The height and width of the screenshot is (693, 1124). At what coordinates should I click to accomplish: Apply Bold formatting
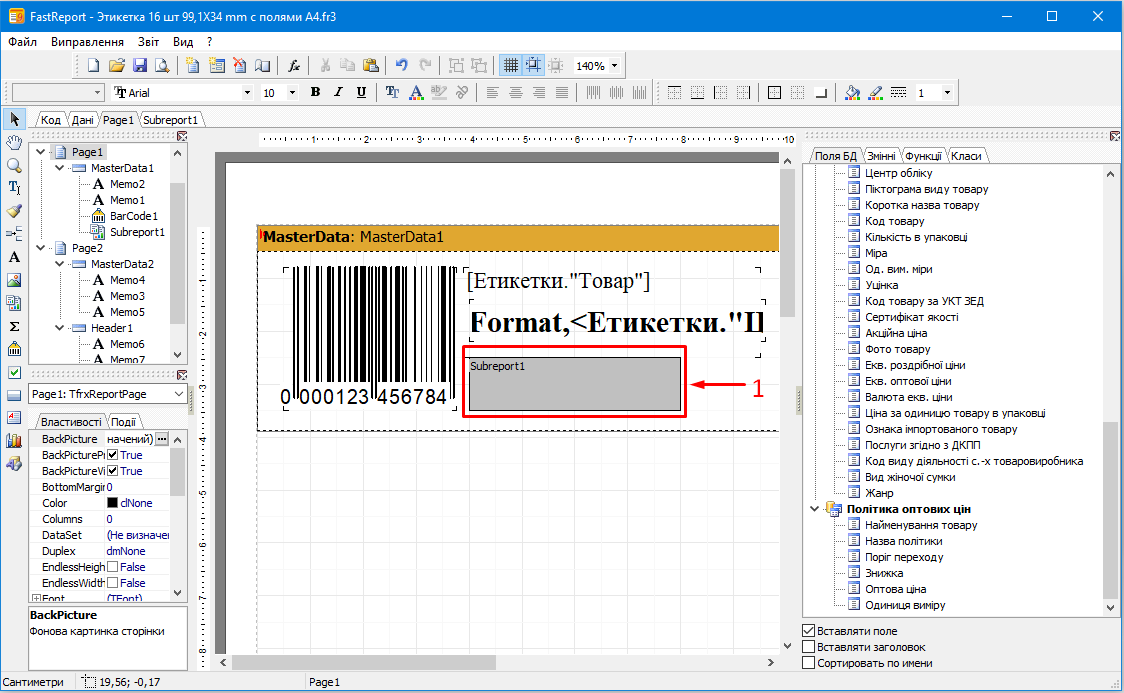coord(315,93)
